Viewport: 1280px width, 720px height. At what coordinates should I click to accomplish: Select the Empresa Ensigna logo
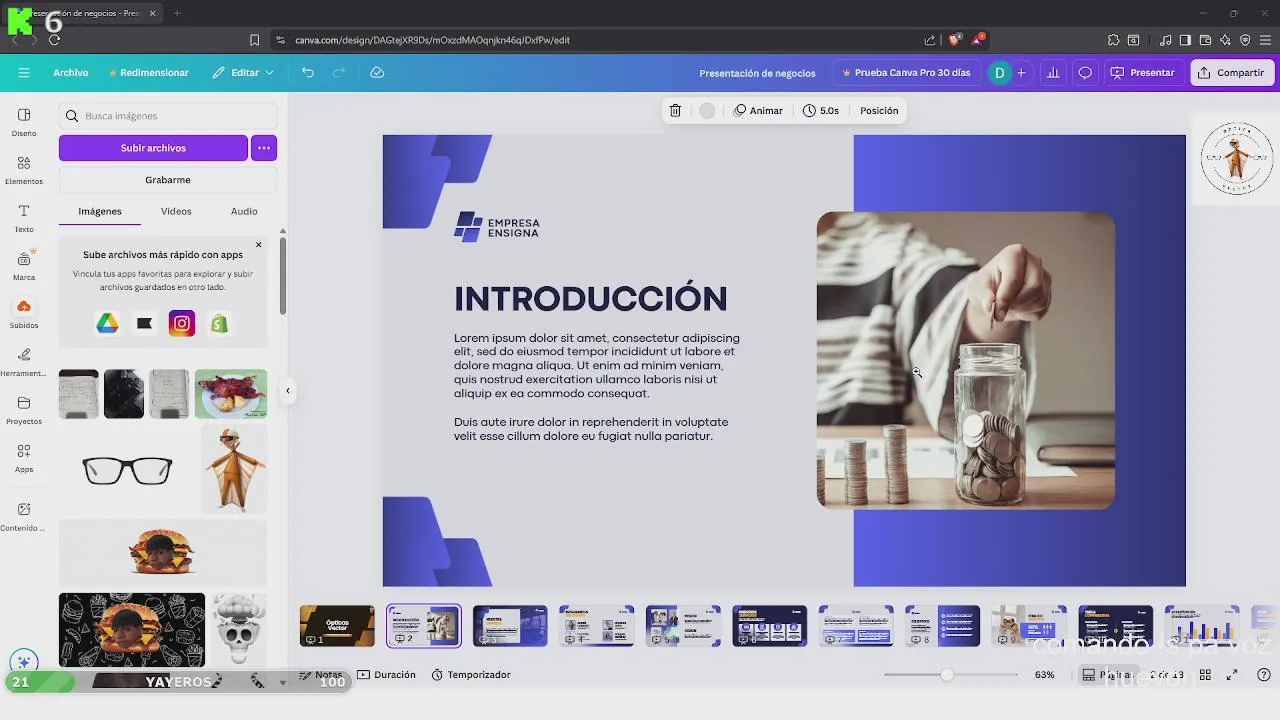(x=497, y=227)
